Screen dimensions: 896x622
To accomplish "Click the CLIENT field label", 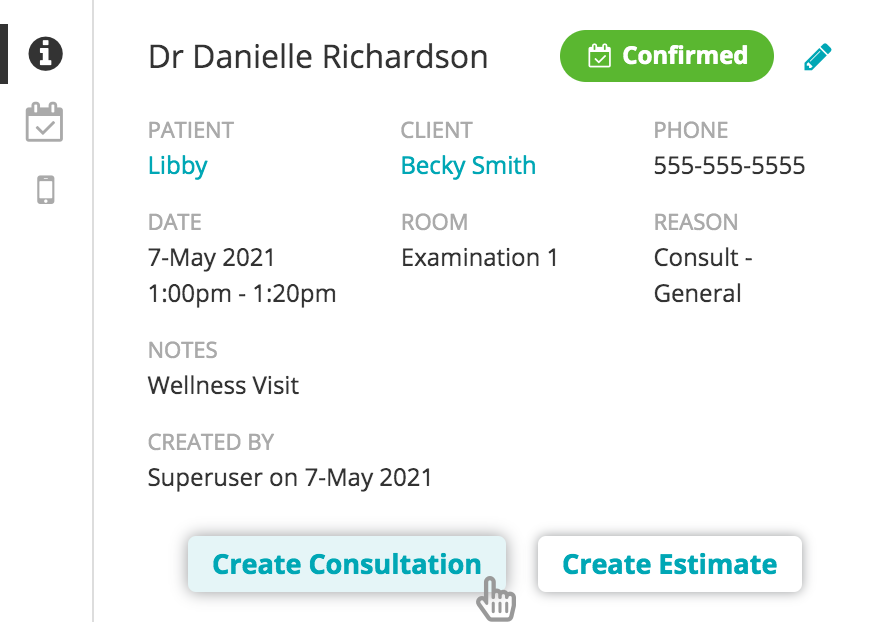I will [436, 130].
